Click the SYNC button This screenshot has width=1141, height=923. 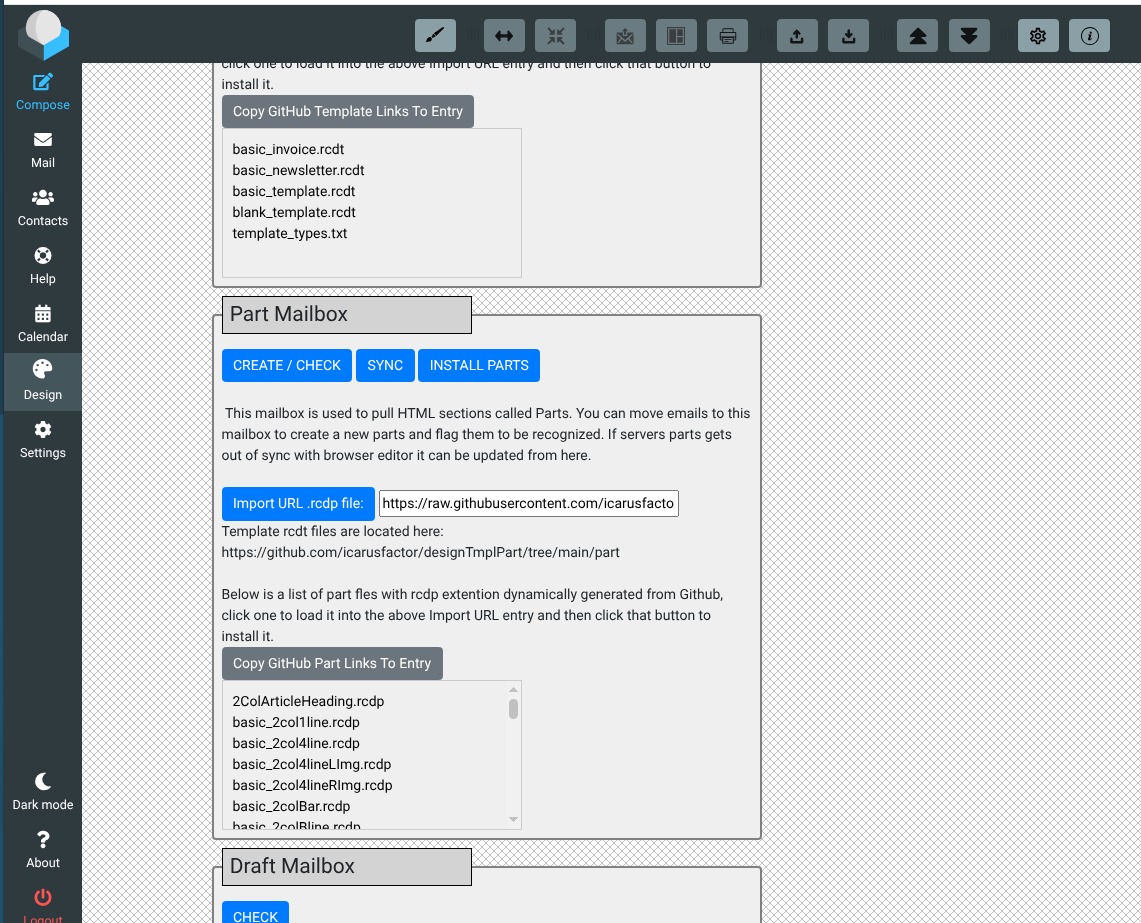(385, 365)
